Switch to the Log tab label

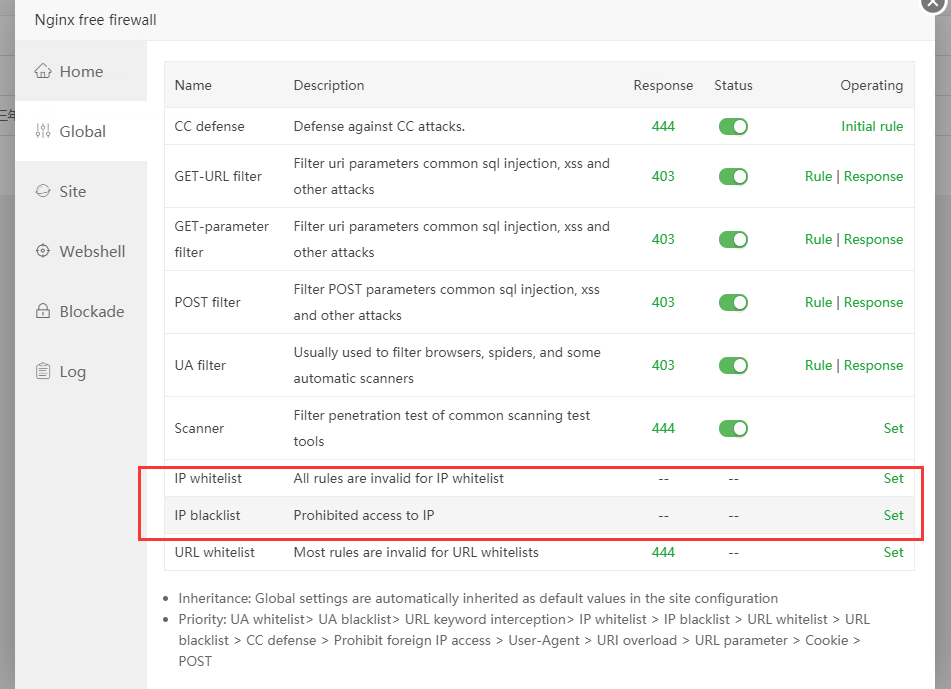(x=73, y=371)
